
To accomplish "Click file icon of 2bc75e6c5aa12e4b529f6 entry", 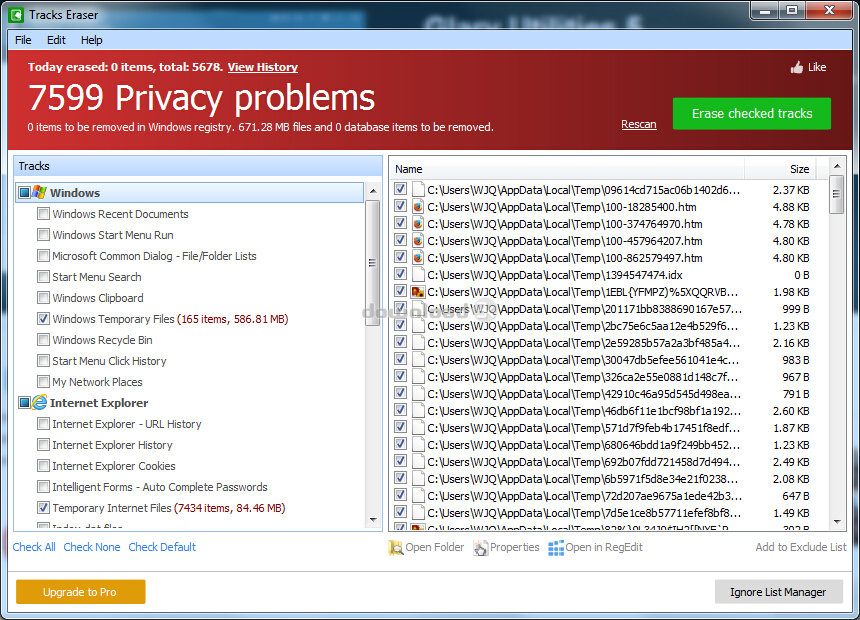I will pyautogui.click(x=418, y=326).
